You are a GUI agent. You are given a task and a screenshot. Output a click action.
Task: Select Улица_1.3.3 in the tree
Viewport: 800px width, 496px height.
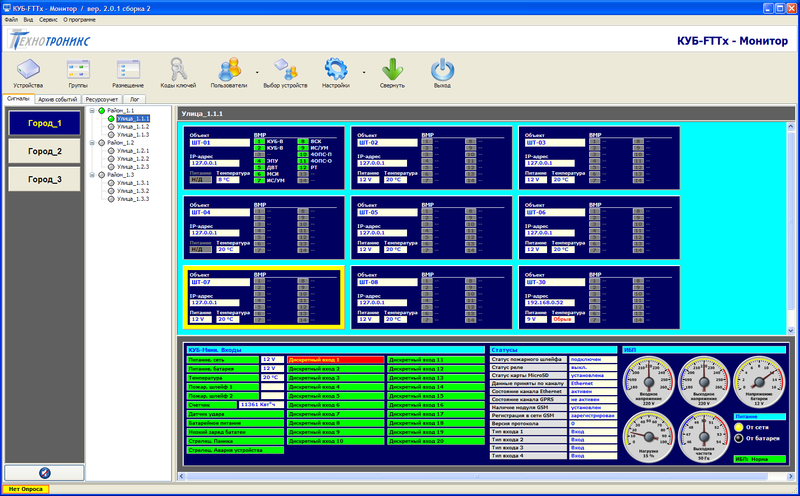[133, 199]
